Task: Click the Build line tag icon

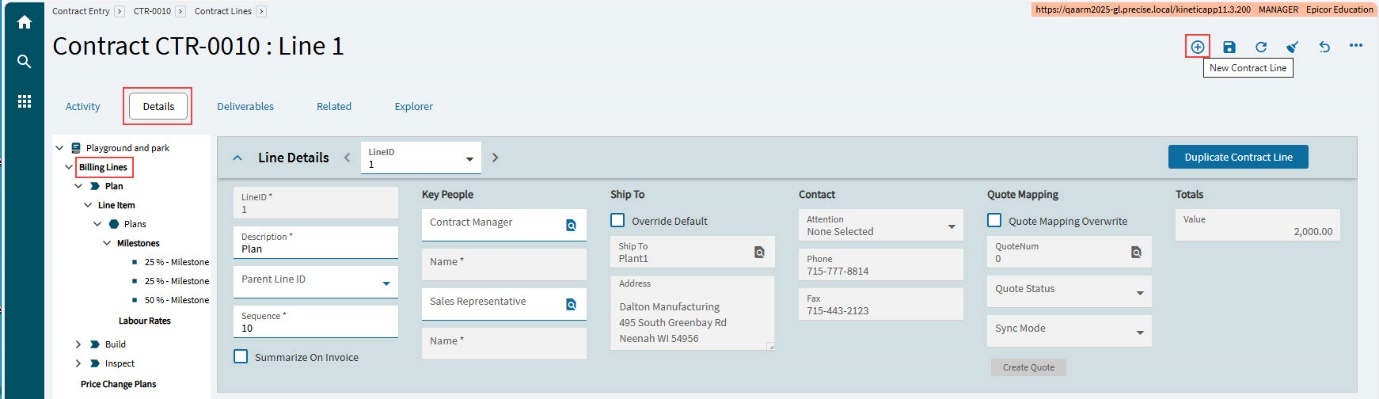Action: (x=94, y=344)
